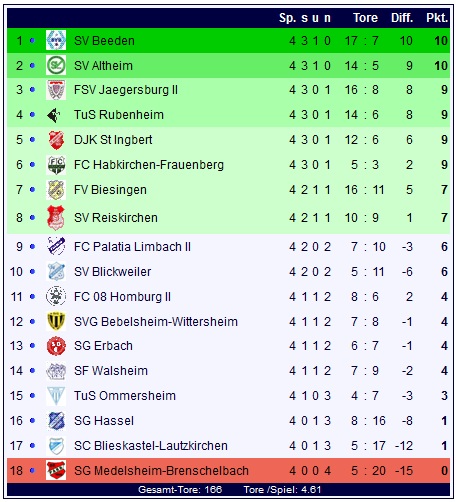Viewport: 456px width, 502px height.
Task: Click the DJK St Ingbert red crest
Action: pyautogui.click(x=56, y=140)
